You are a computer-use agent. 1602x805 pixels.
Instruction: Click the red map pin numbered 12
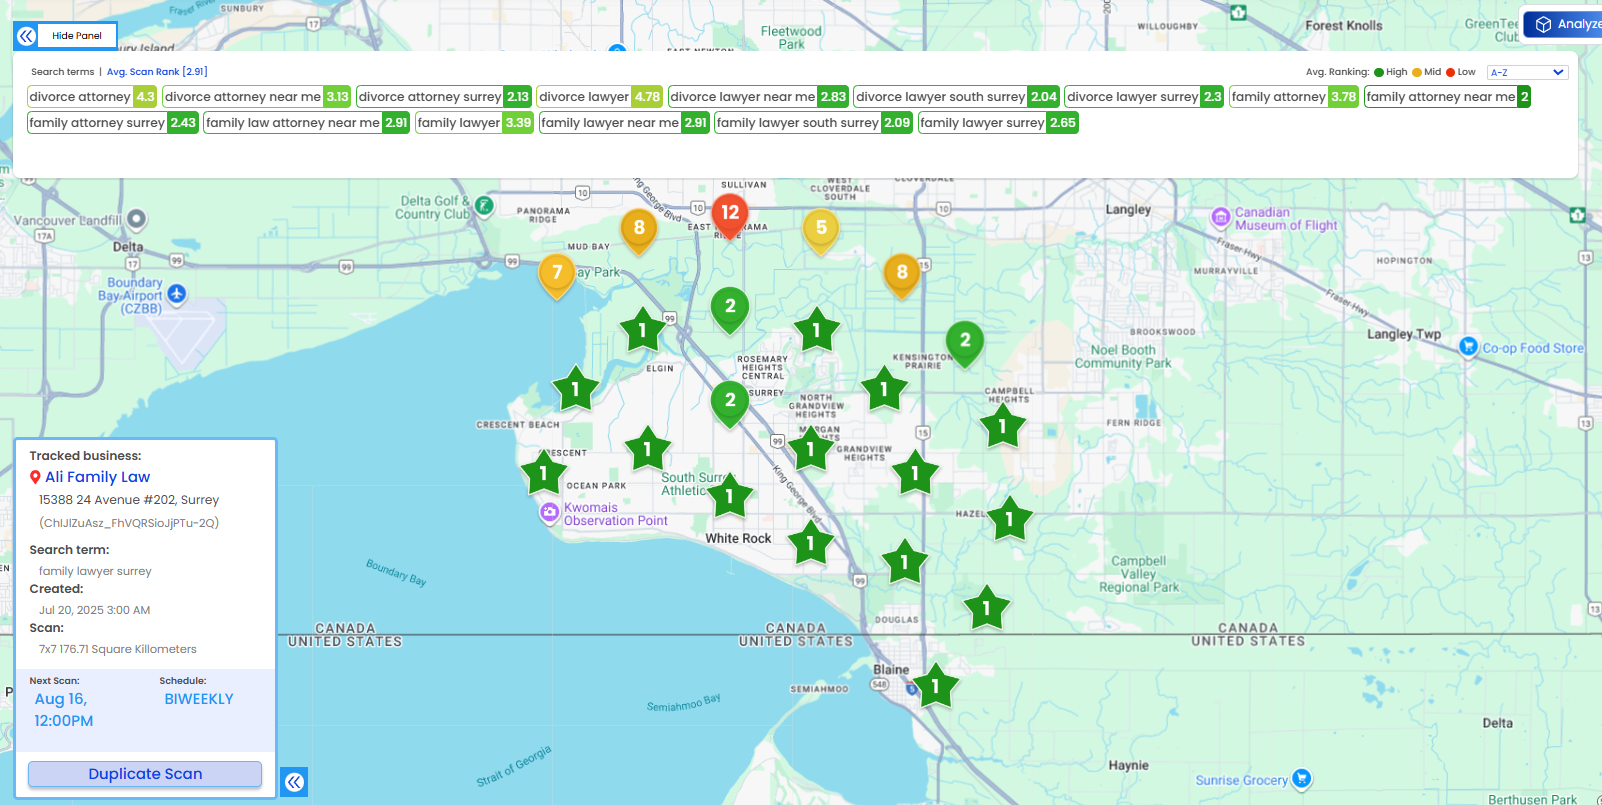[730, 214]
